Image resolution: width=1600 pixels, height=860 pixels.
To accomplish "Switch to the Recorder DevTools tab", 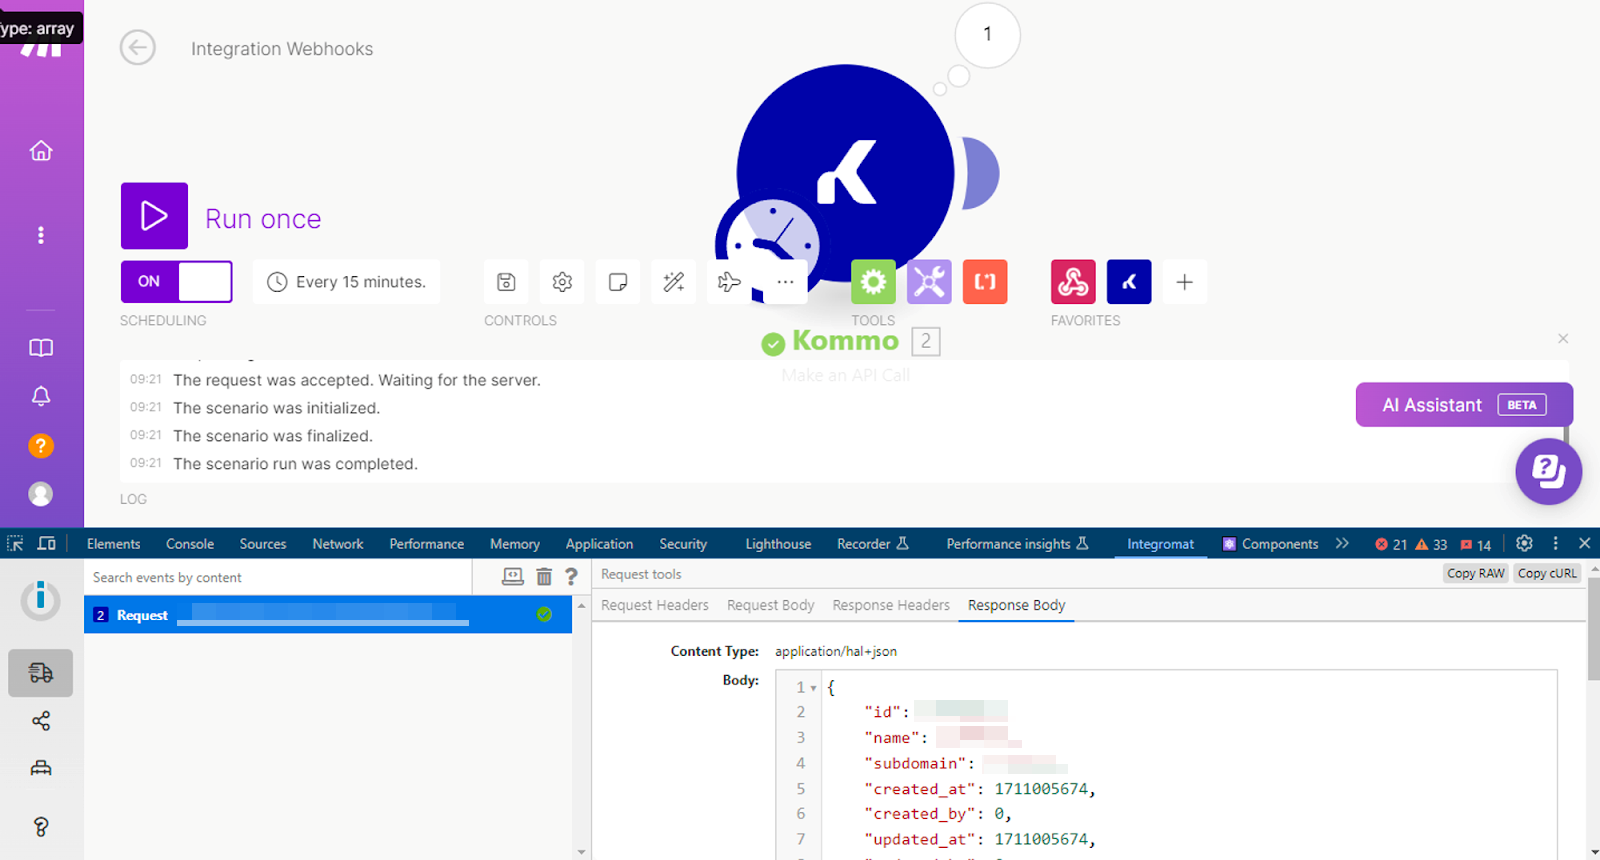I will 873,544.
